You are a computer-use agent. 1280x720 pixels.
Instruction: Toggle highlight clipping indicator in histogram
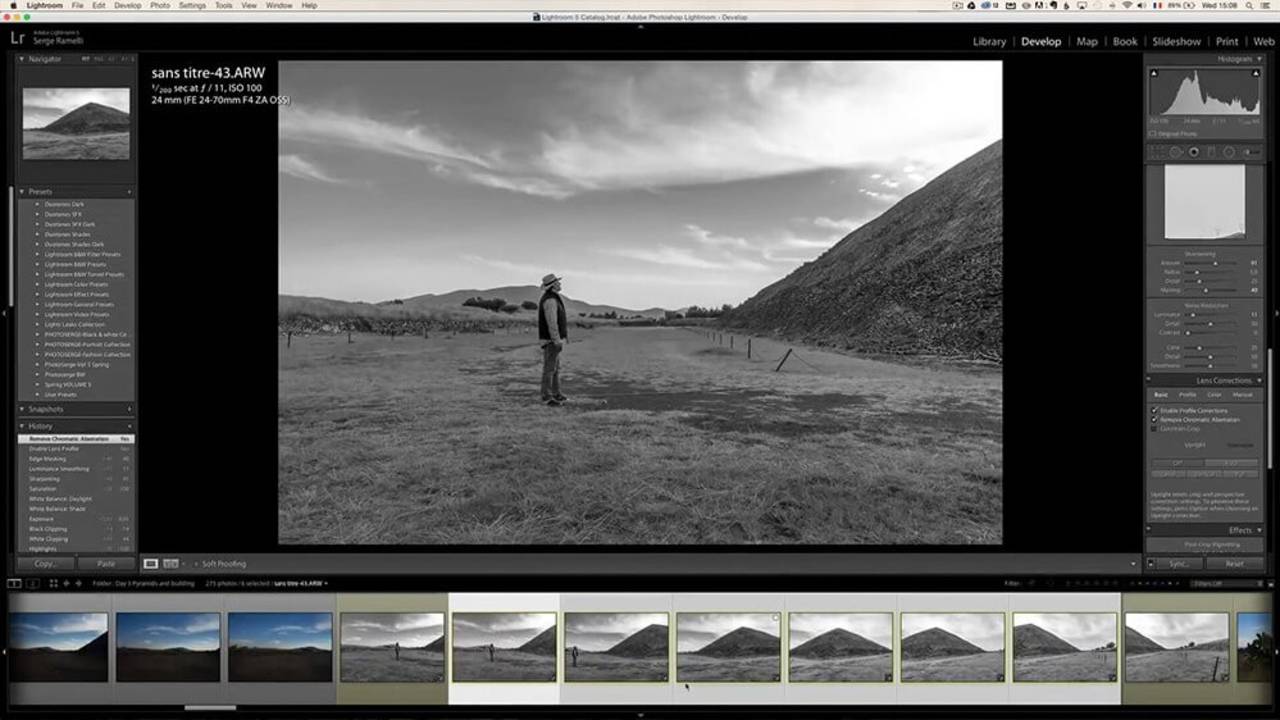[1258, 73]
